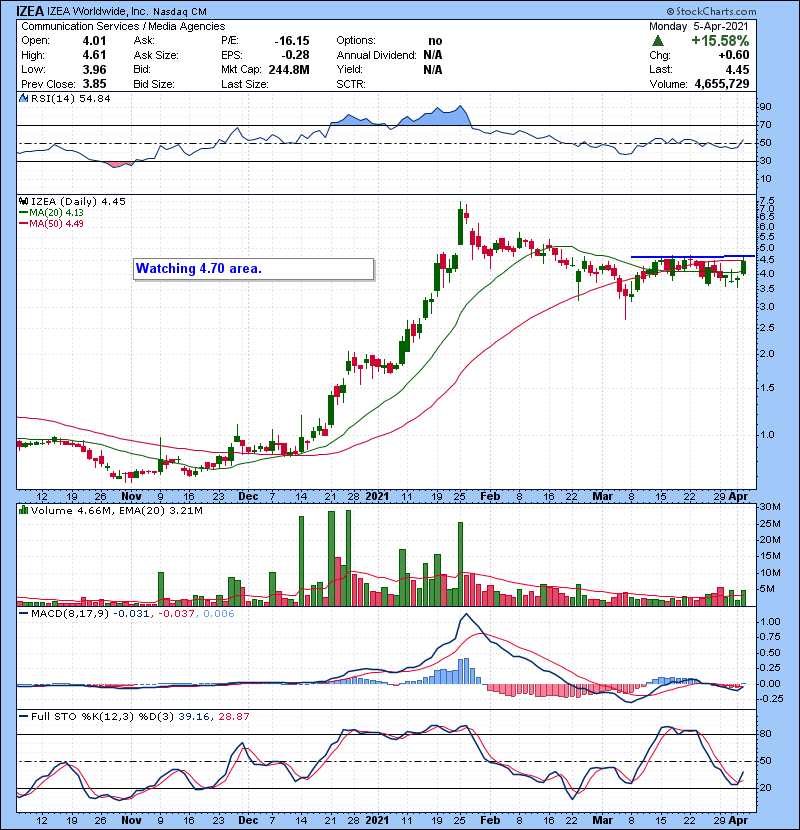Click the Volume 4.66M, EMA(20) 3.21M label
This screenshot has width=800, height=830.
116,511
